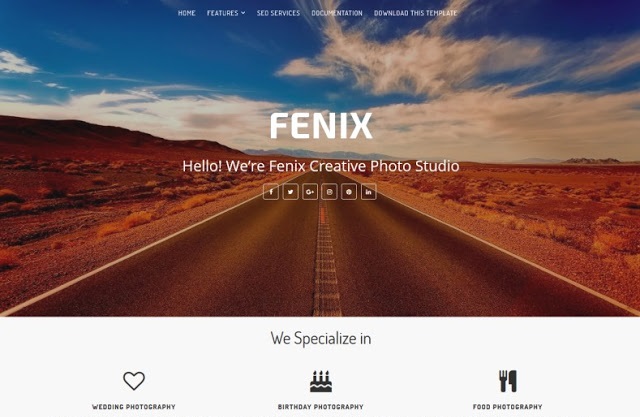
Task: Expand the Features dropdown chevron
Action: coord(243,13)
